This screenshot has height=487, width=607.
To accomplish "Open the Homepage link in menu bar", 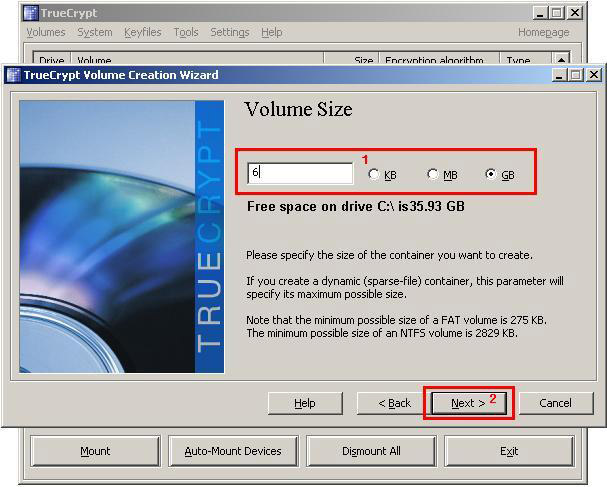I will 544,32.
